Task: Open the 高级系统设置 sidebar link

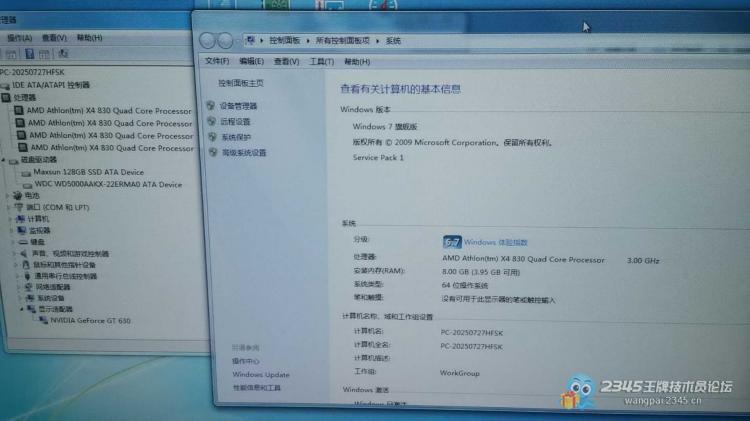Action: point(244,153)
